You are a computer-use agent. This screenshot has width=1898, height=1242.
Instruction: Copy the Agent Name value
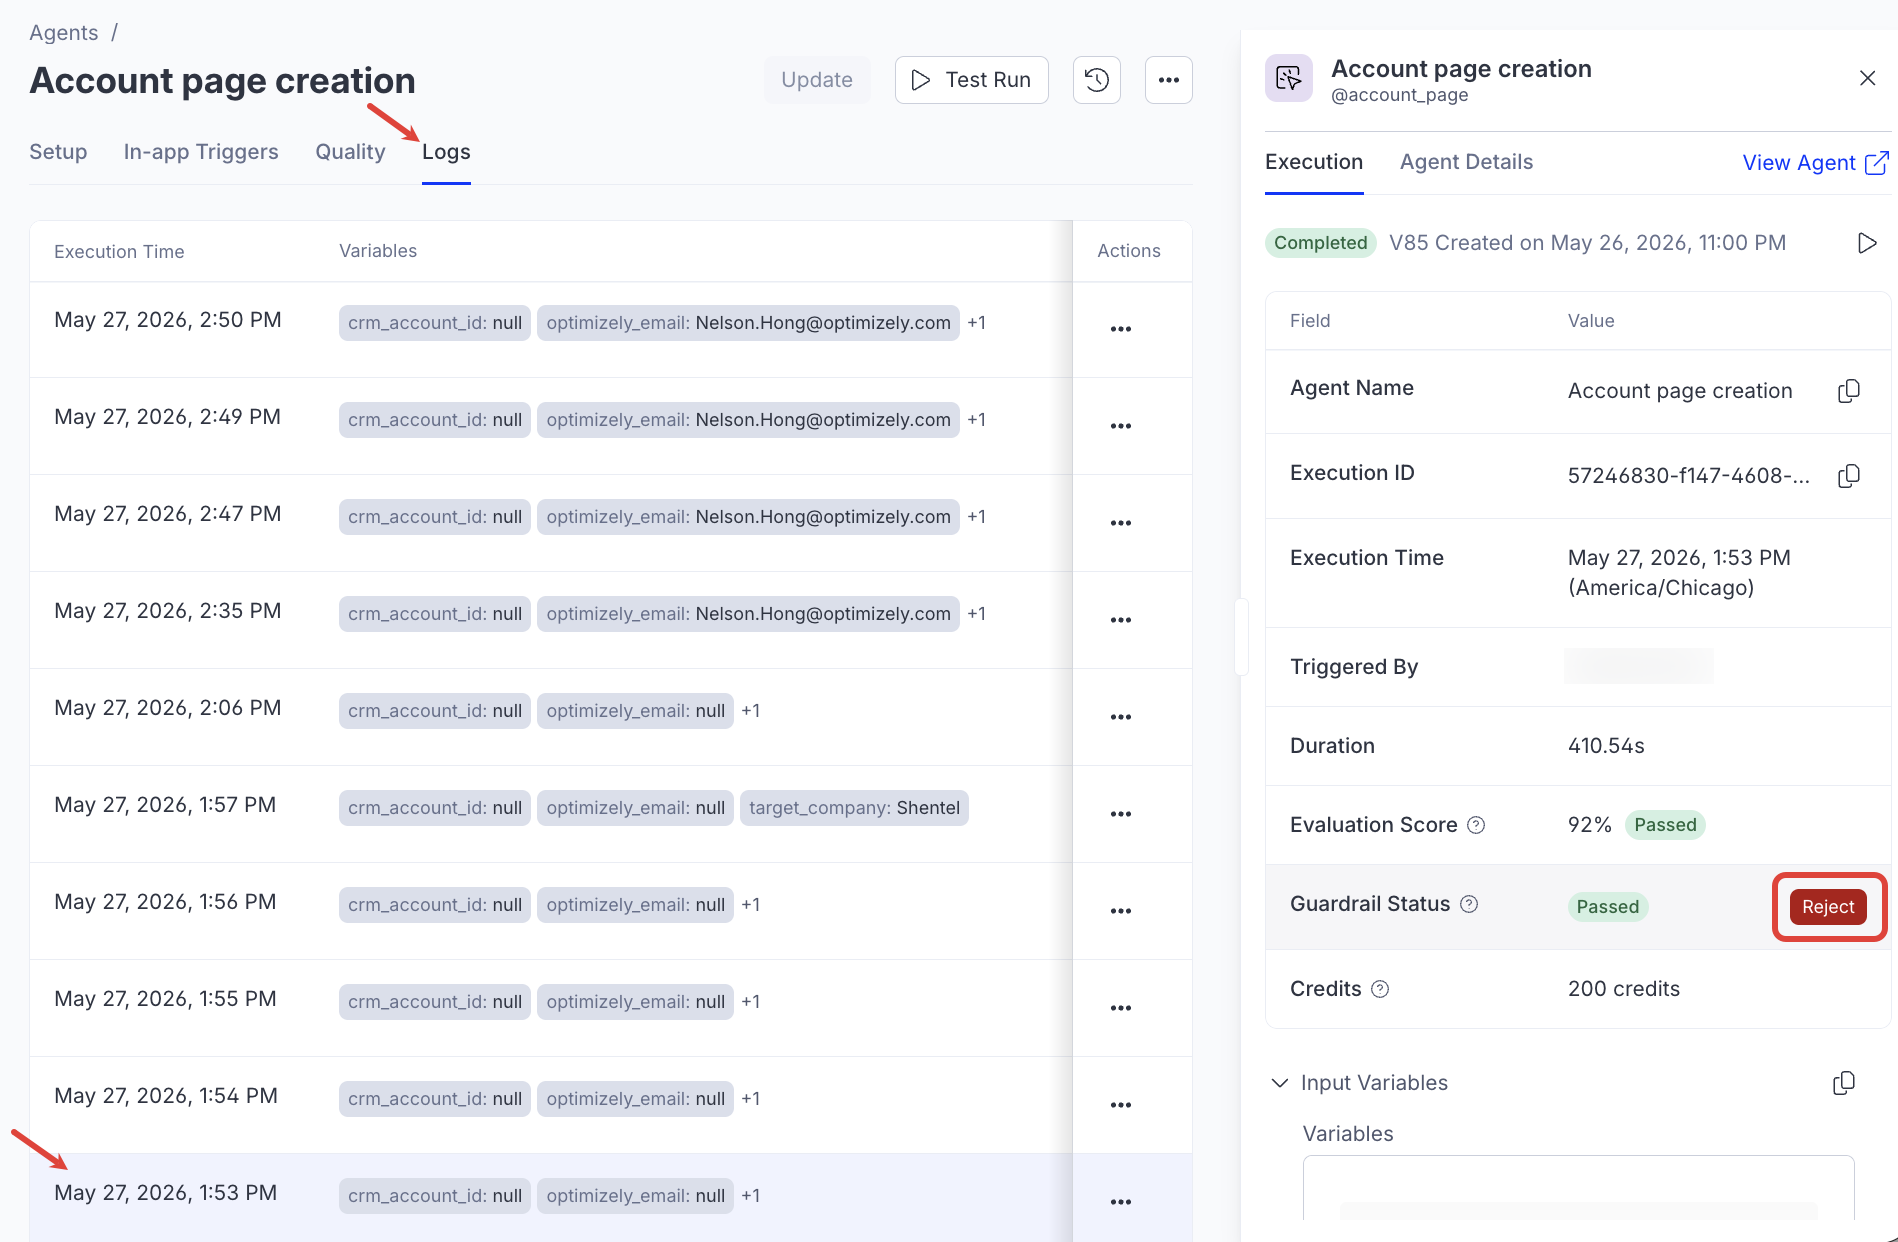coord(1849,391)
